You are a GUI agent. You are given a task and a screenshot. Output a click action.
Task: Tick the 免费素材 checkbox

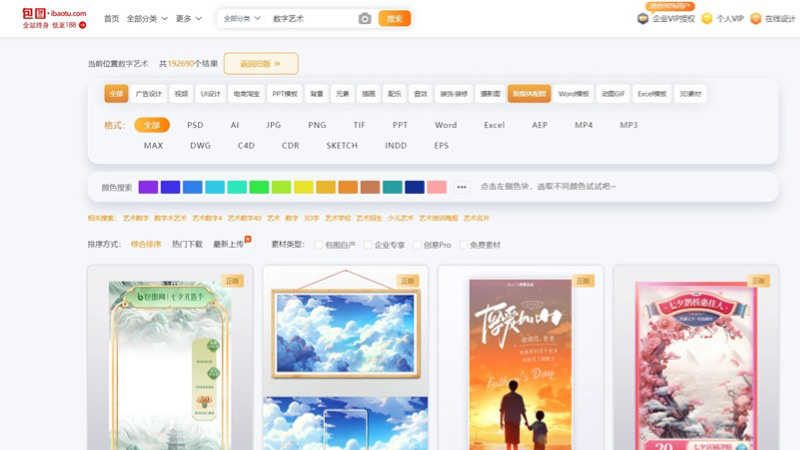(463, 244)
